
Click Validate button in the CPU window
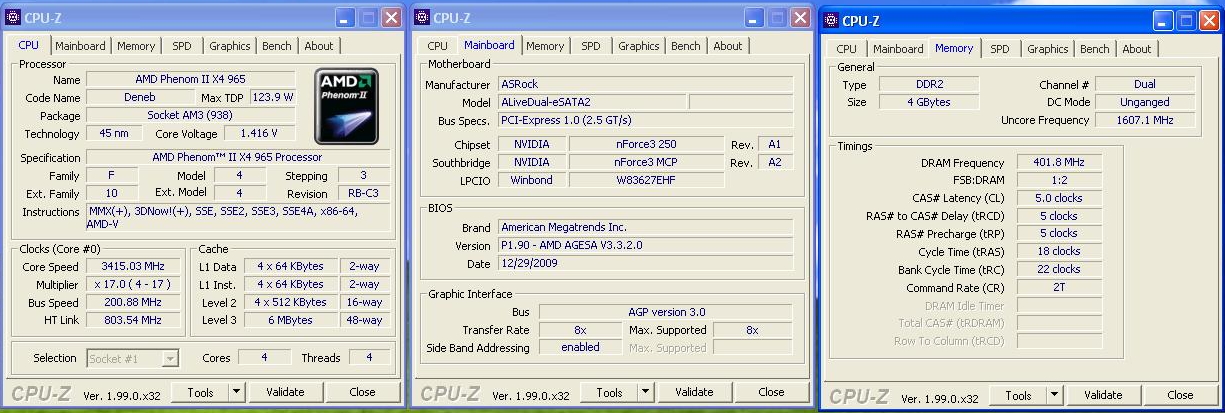286,392
